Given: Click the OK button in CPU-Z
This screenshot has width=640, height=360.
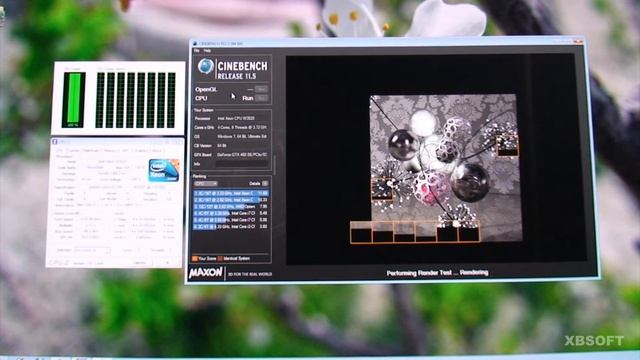Looking at the screenshot, I should coord(167,262).
